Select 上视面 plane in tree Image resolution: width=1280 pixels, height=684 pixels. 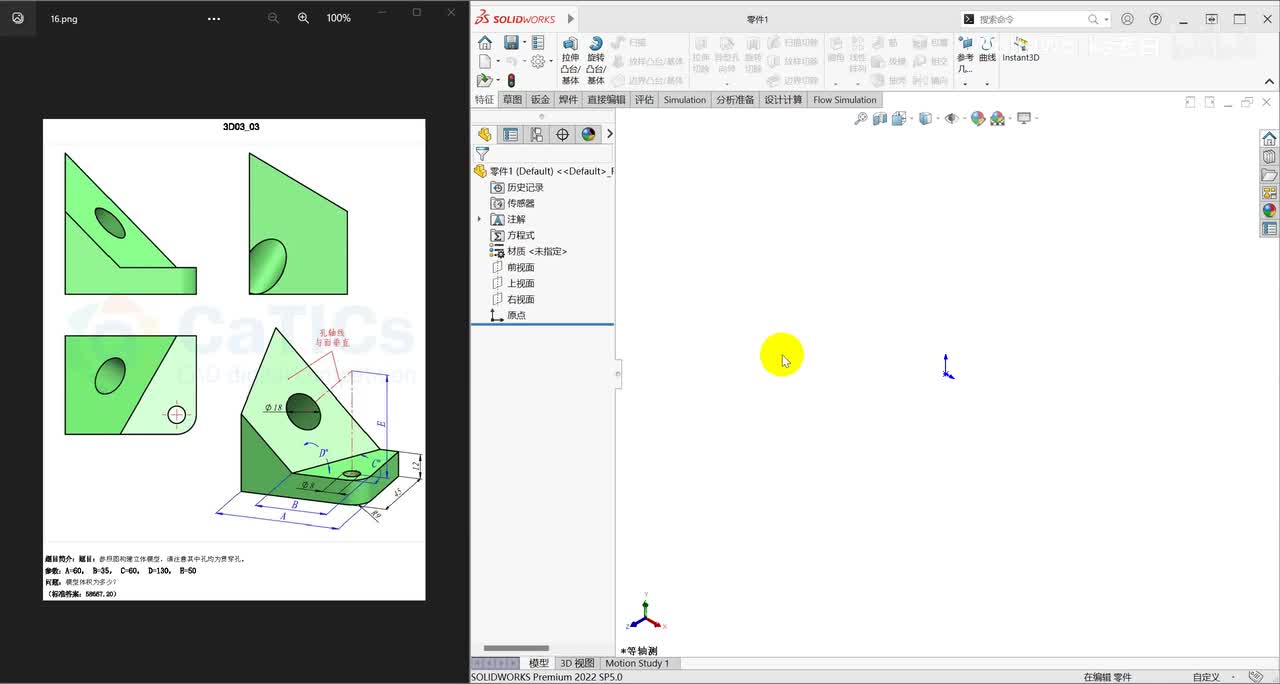513,283
